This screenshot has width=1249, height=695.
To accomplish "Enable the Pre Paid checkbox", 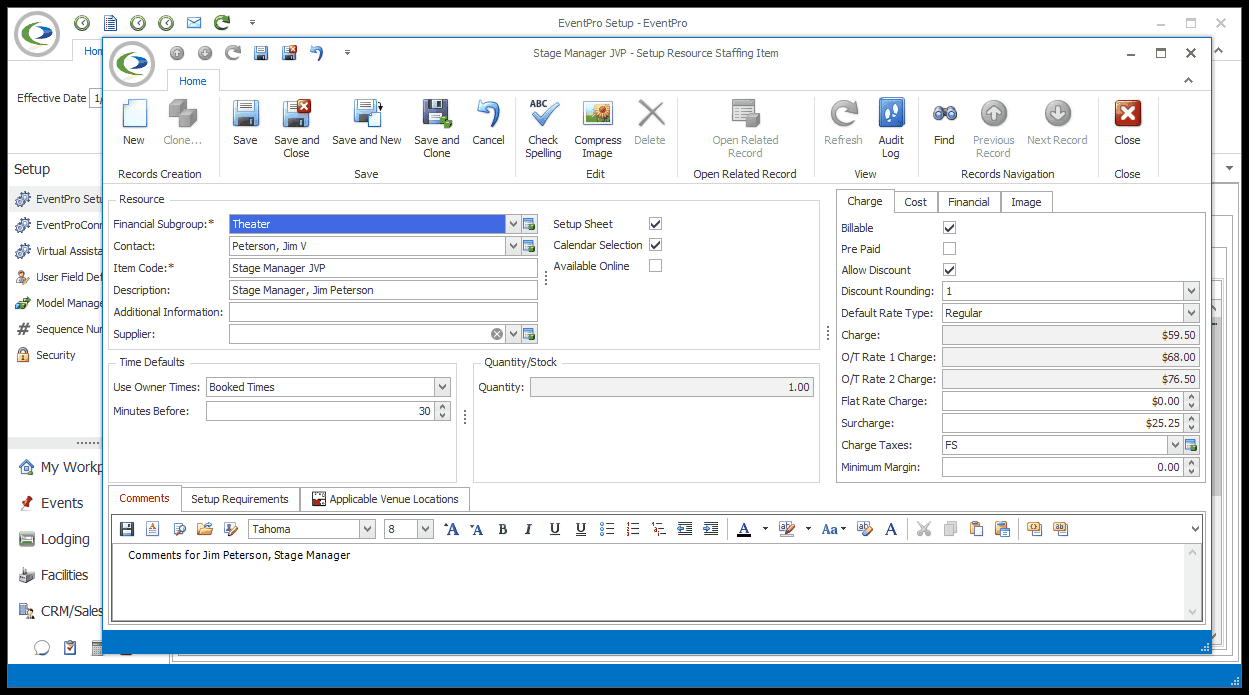I will (x=949, y=249).
